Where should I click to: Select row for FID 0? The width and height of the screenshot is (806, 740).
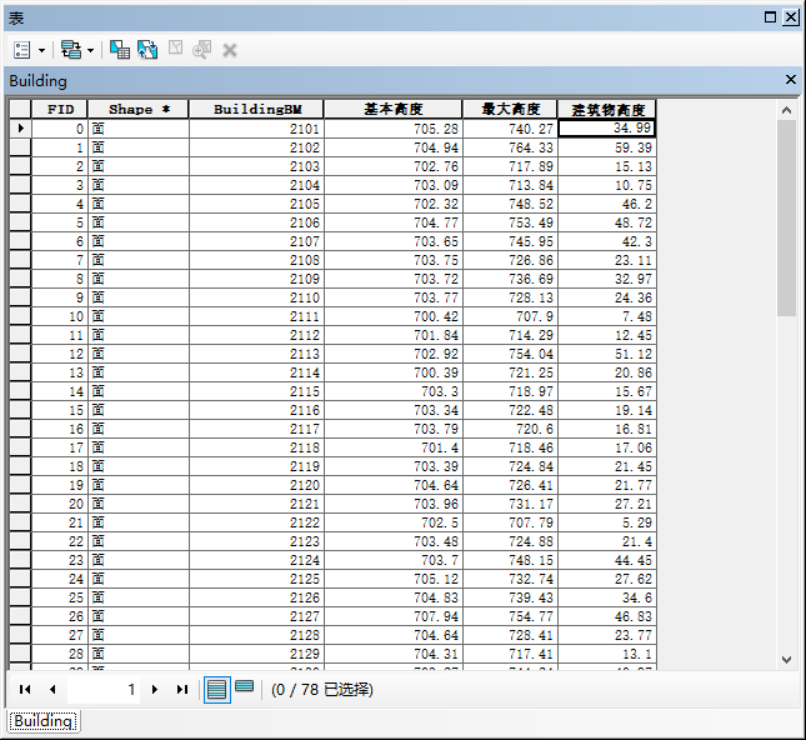[21, 128]
